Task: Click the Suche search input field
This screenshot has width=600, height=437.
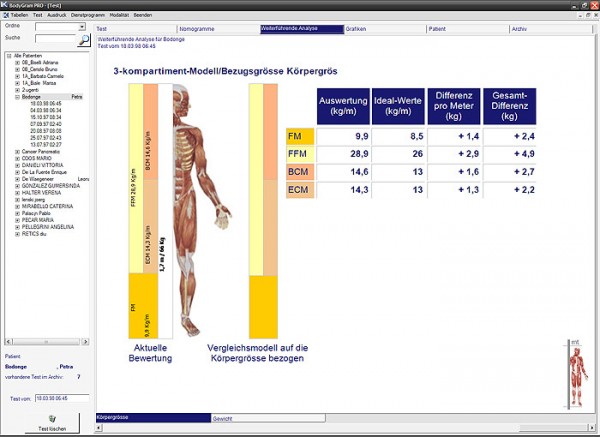Action: click(48, 40)
